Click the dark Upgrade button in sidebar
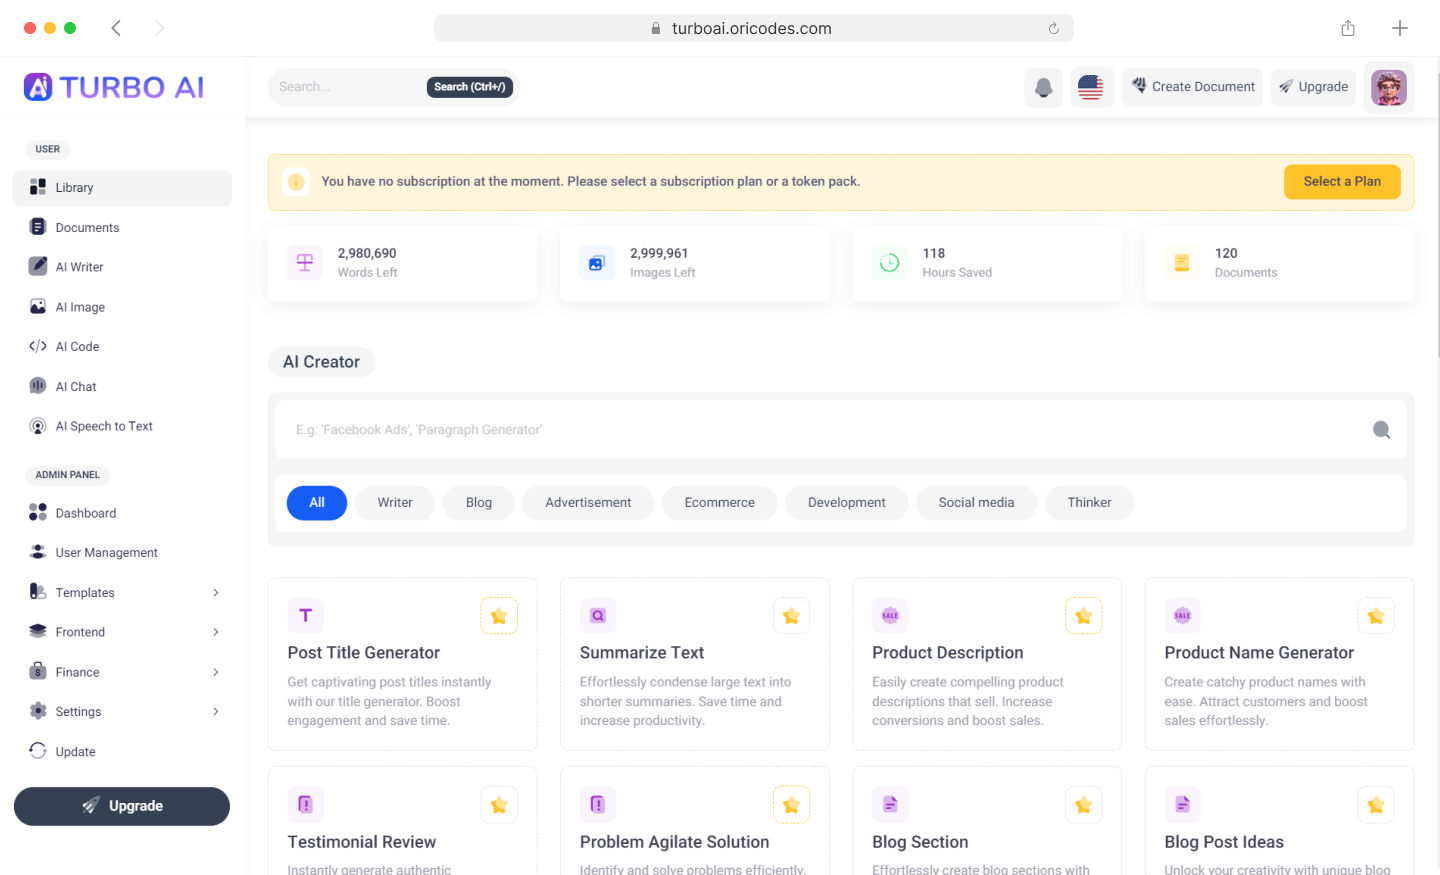Image resolution: width=1440 pixels, height=875 pixels. [x=122, y=806]
